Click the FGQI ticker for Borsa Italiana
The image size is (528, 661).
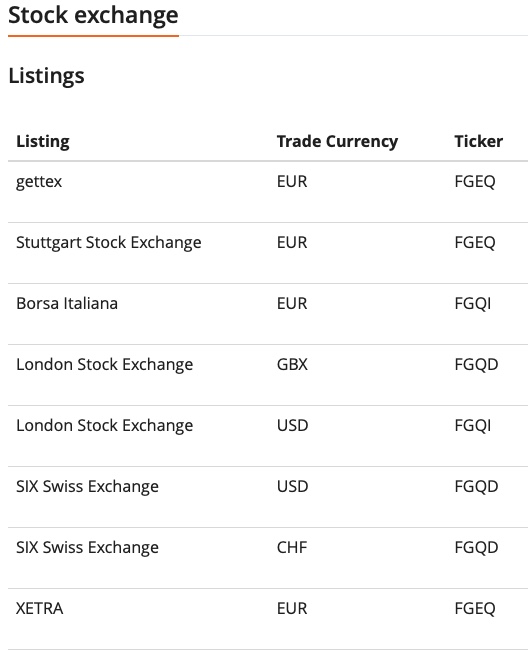point(472,304)
